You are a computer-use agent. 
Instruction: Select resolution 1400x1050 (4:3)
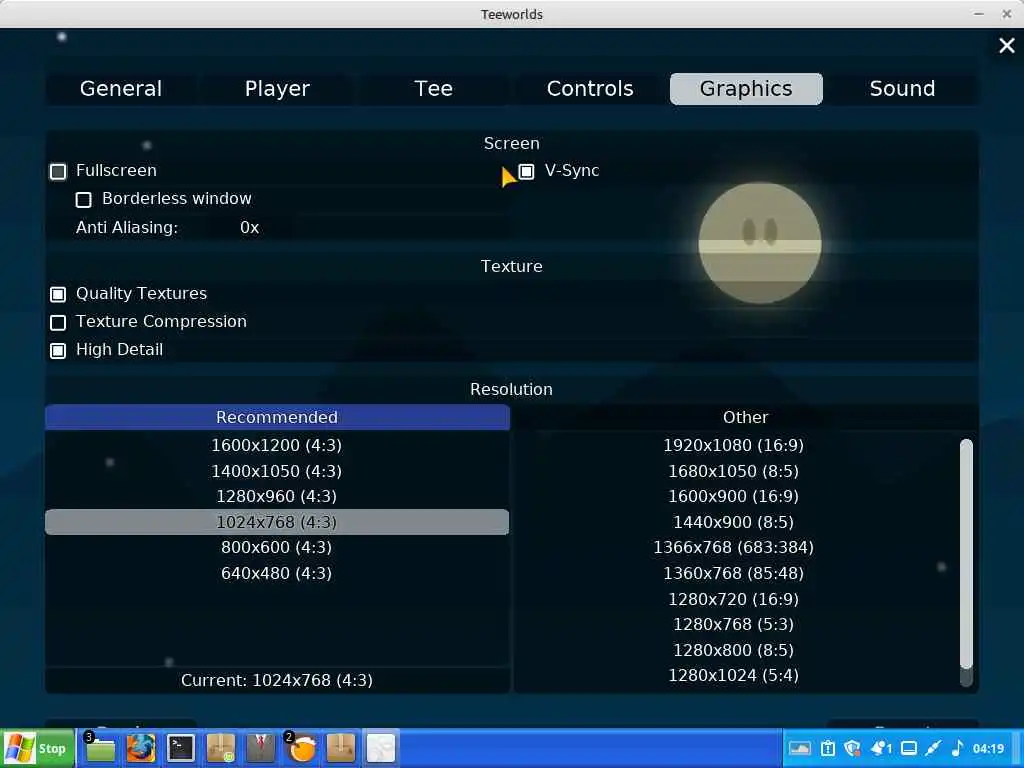[x=277, y=471]
